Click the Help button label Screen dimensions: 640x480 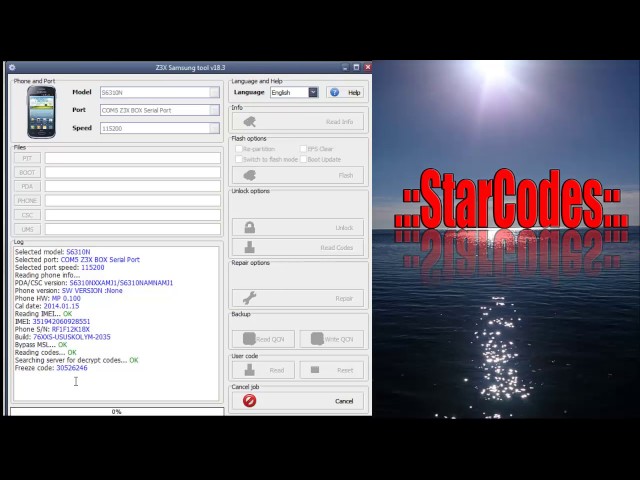click(354, 93)
